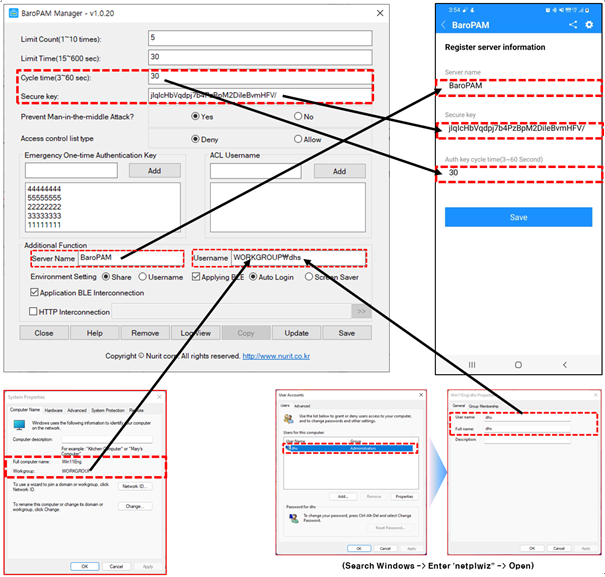Open System Protection tab in System Properties
The width and height of the screenshot is (605, 577).
[108, 410]
